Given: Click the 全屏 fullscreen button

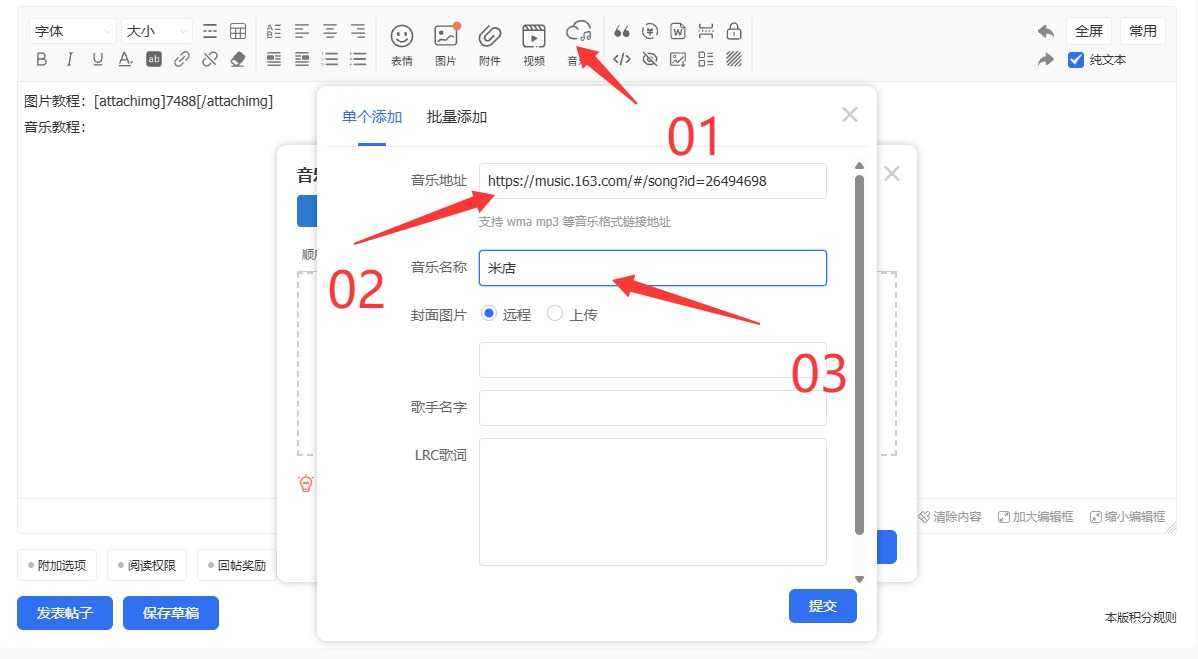Looking at the screenshot, I should tap(1089, 31).
